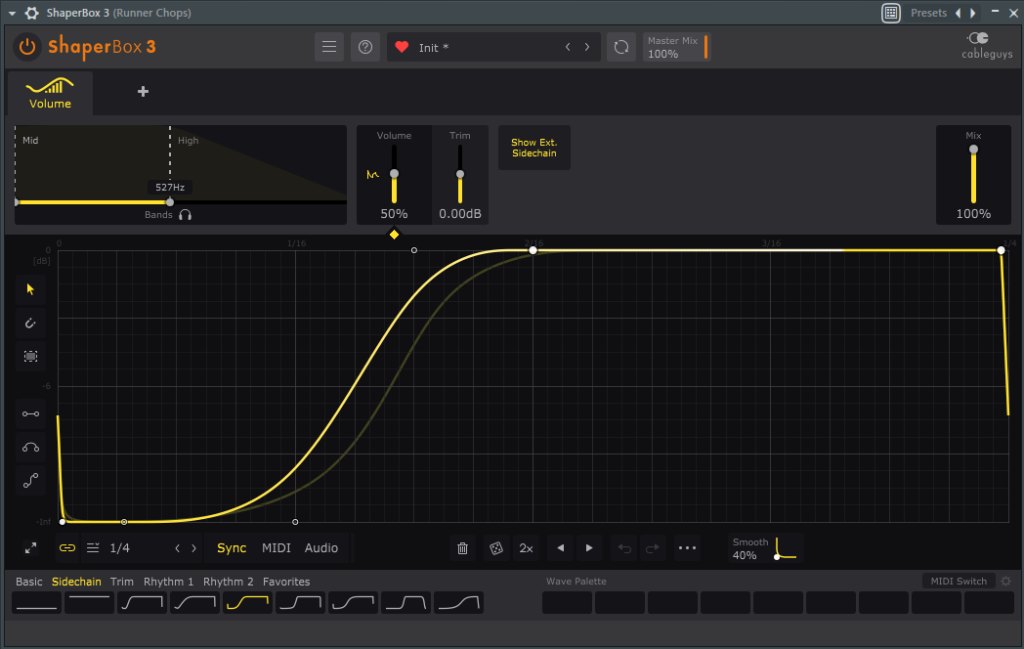The width and height of the screenshot is (1024, 649).
Task: Toggle the link icon beside 1/4
Action: coord(67,548)
